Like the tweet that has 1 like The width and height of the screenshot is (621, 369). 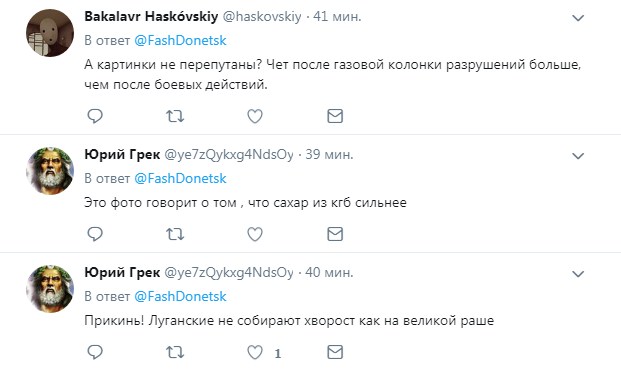255,352
